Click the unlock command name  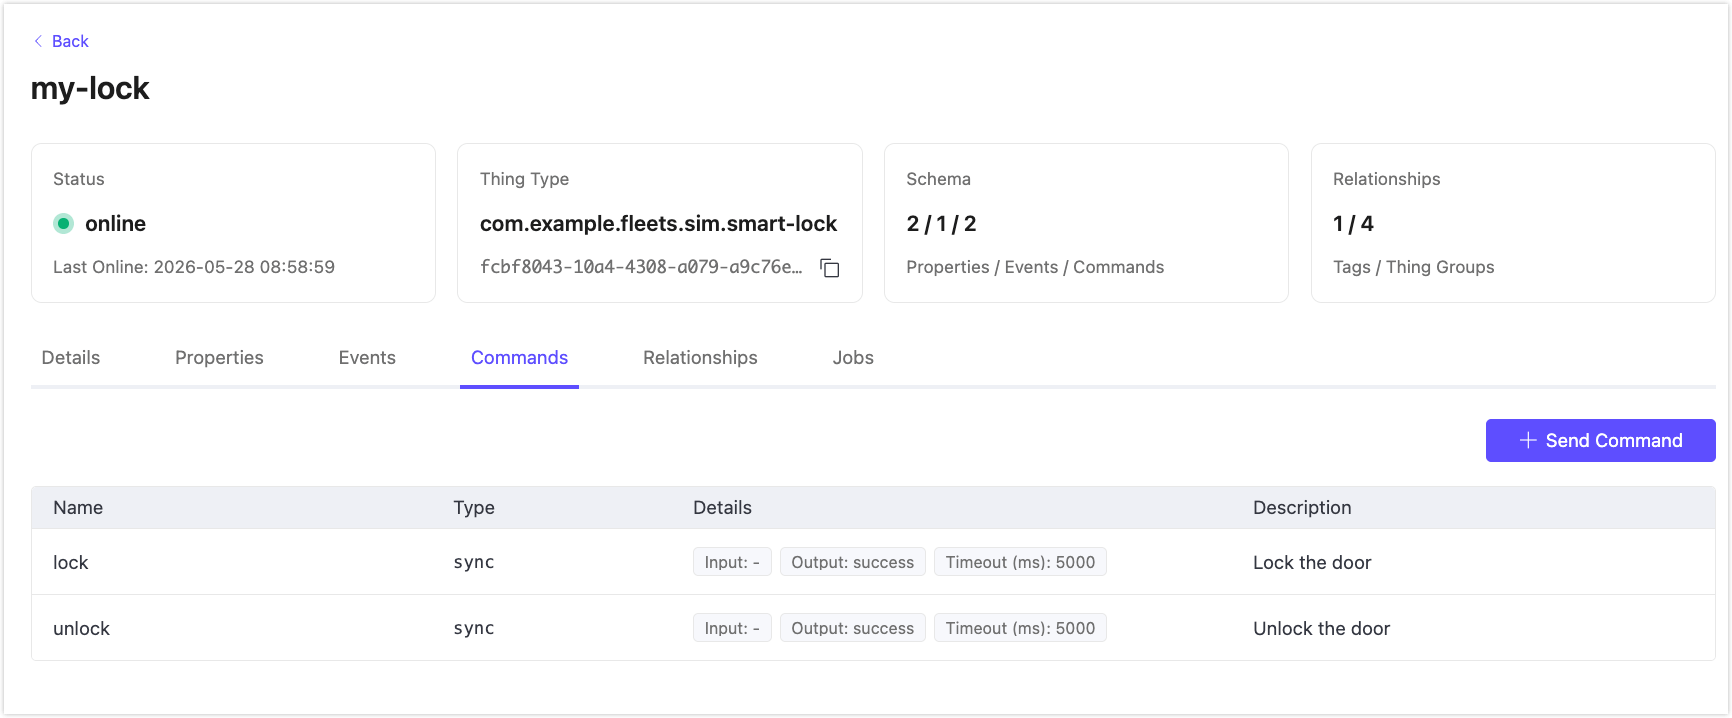click(81, 629)
